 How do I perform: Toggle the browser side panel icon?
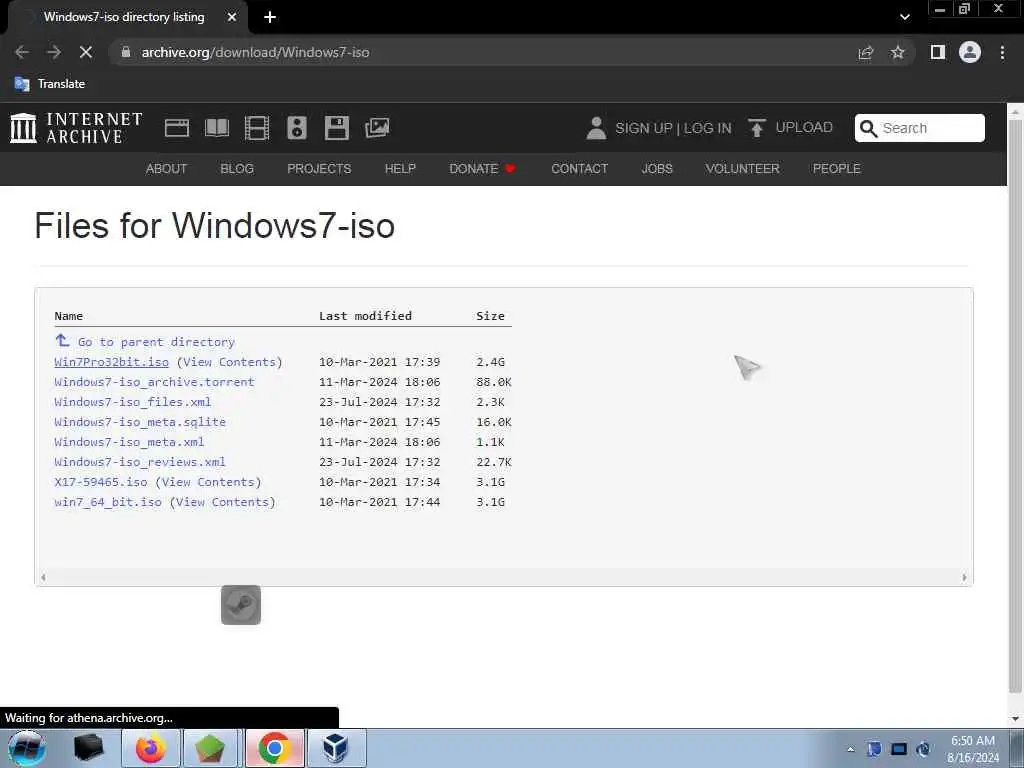(938, 52)
